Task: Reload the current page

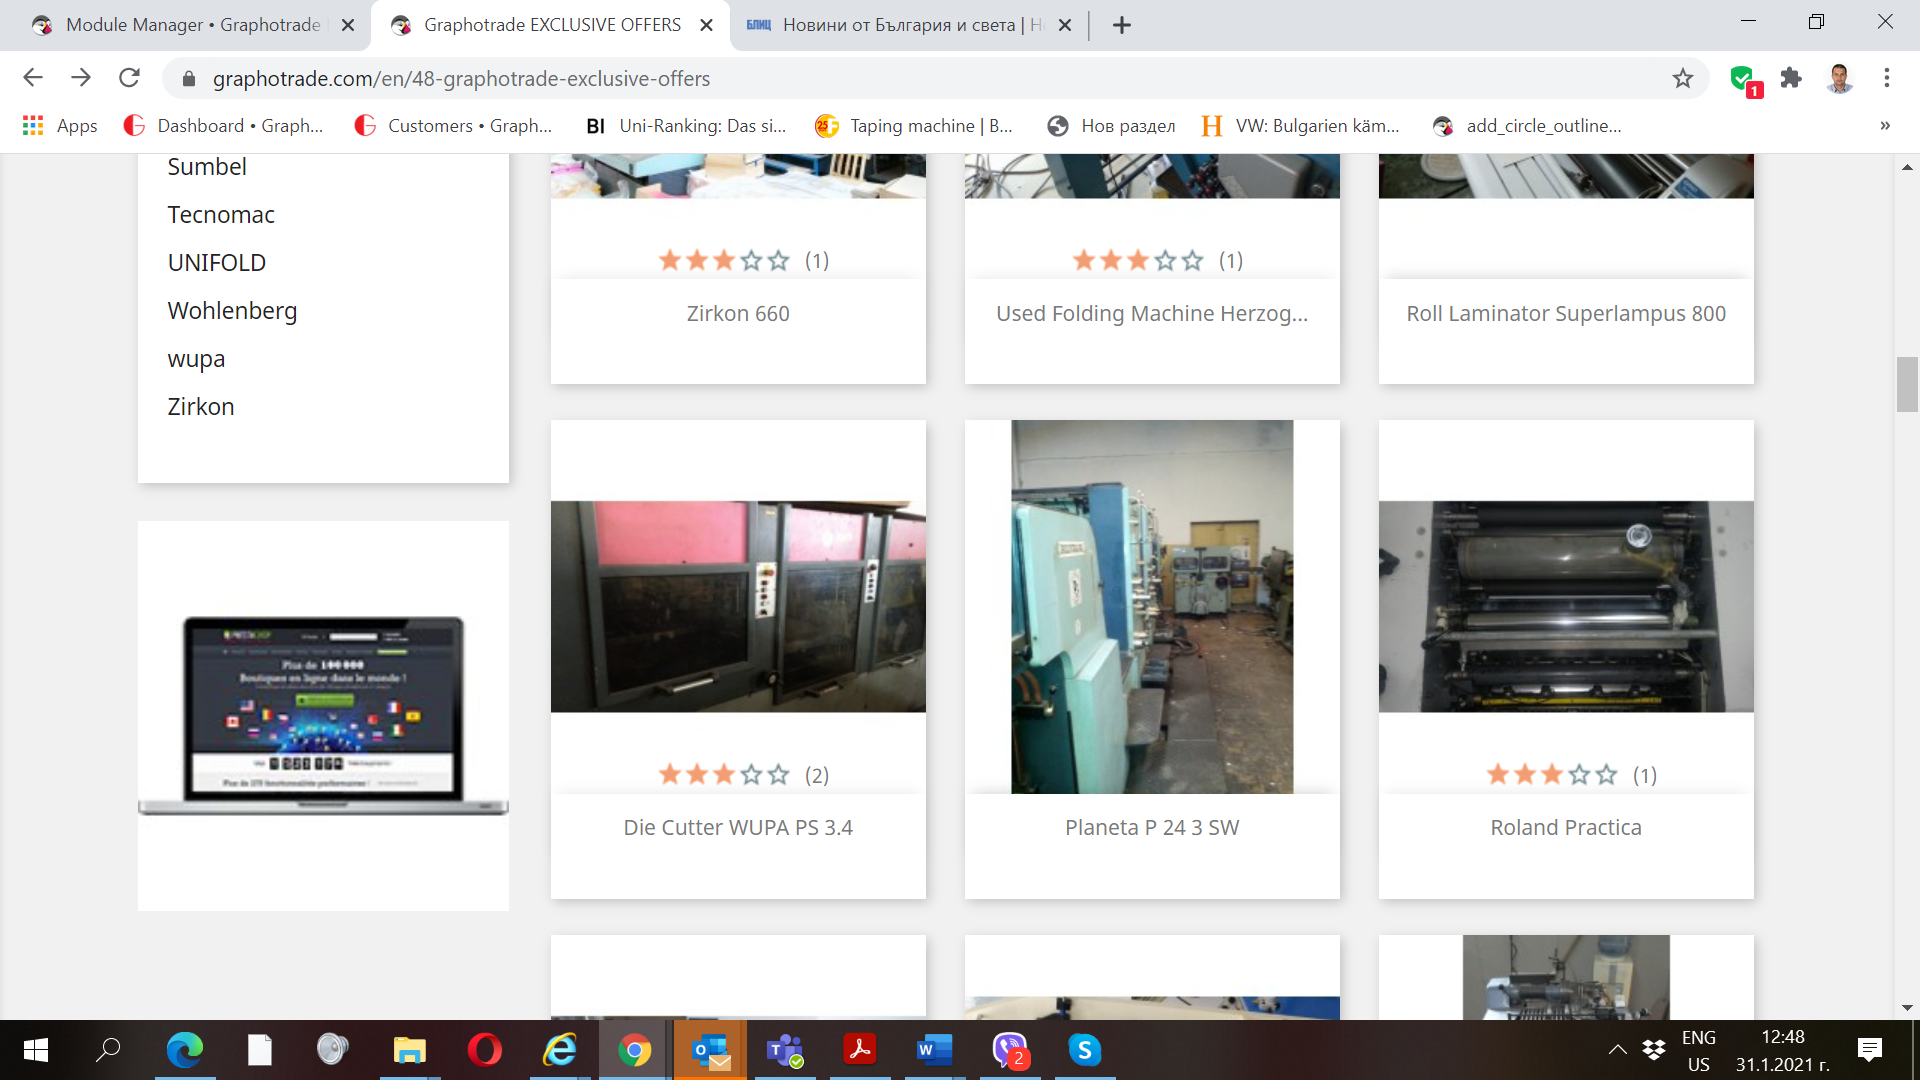Action: click(x=129, y=78)
